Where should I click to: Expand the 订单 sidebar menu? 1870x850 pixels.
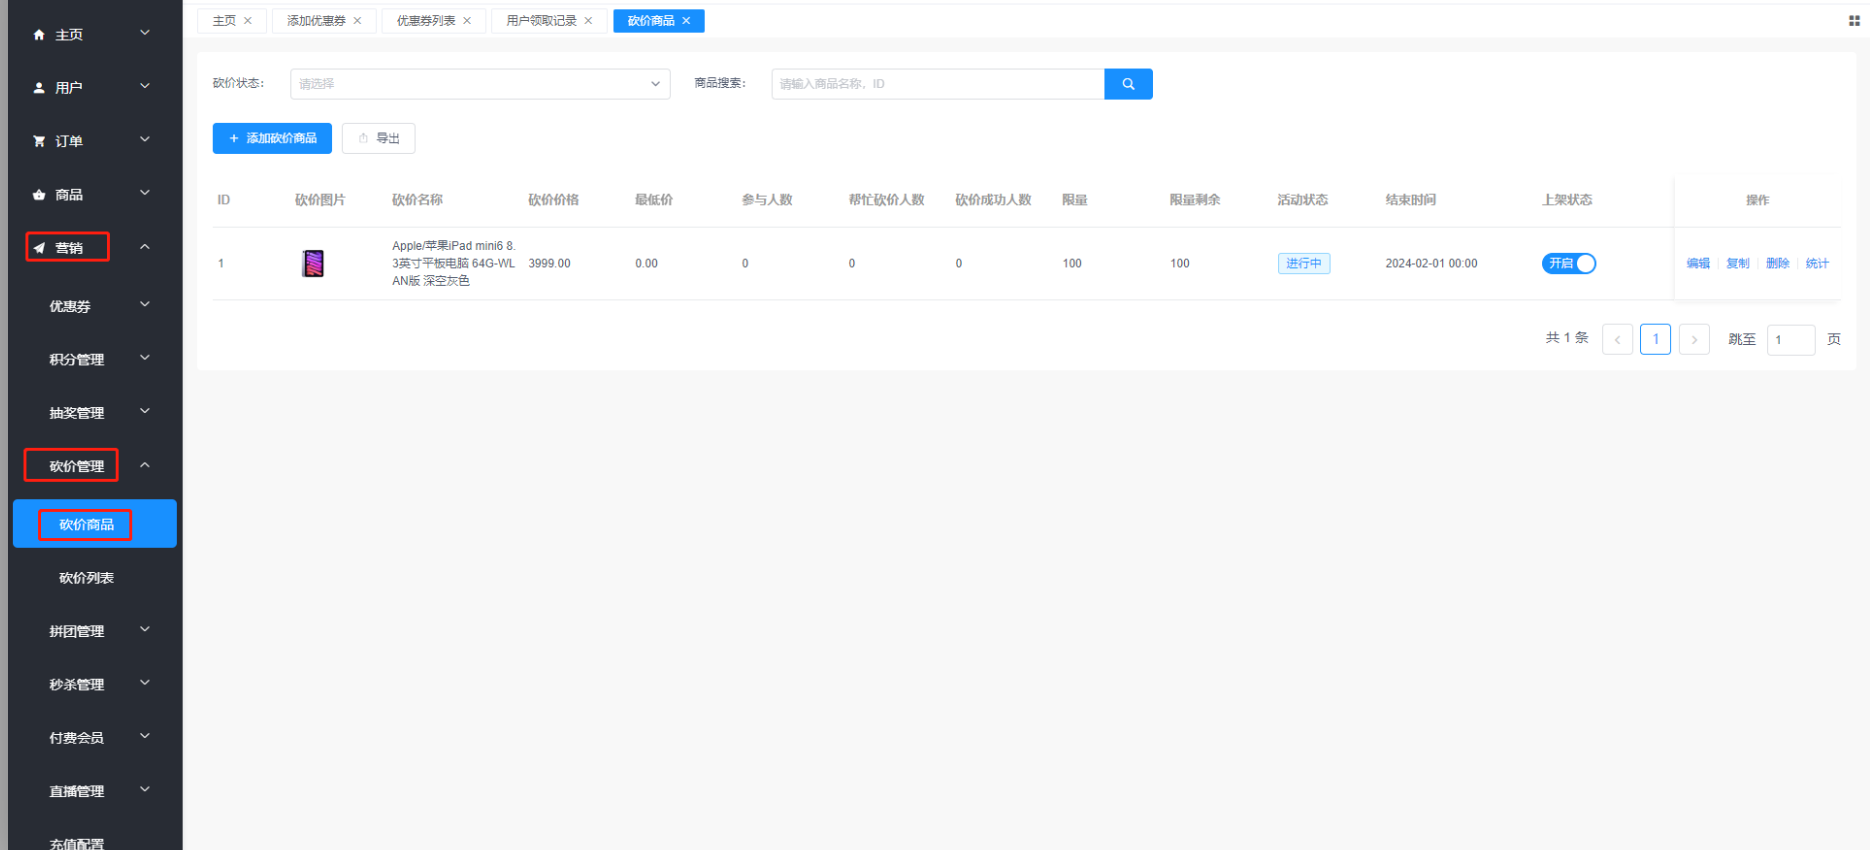click(x=95, y=141)
